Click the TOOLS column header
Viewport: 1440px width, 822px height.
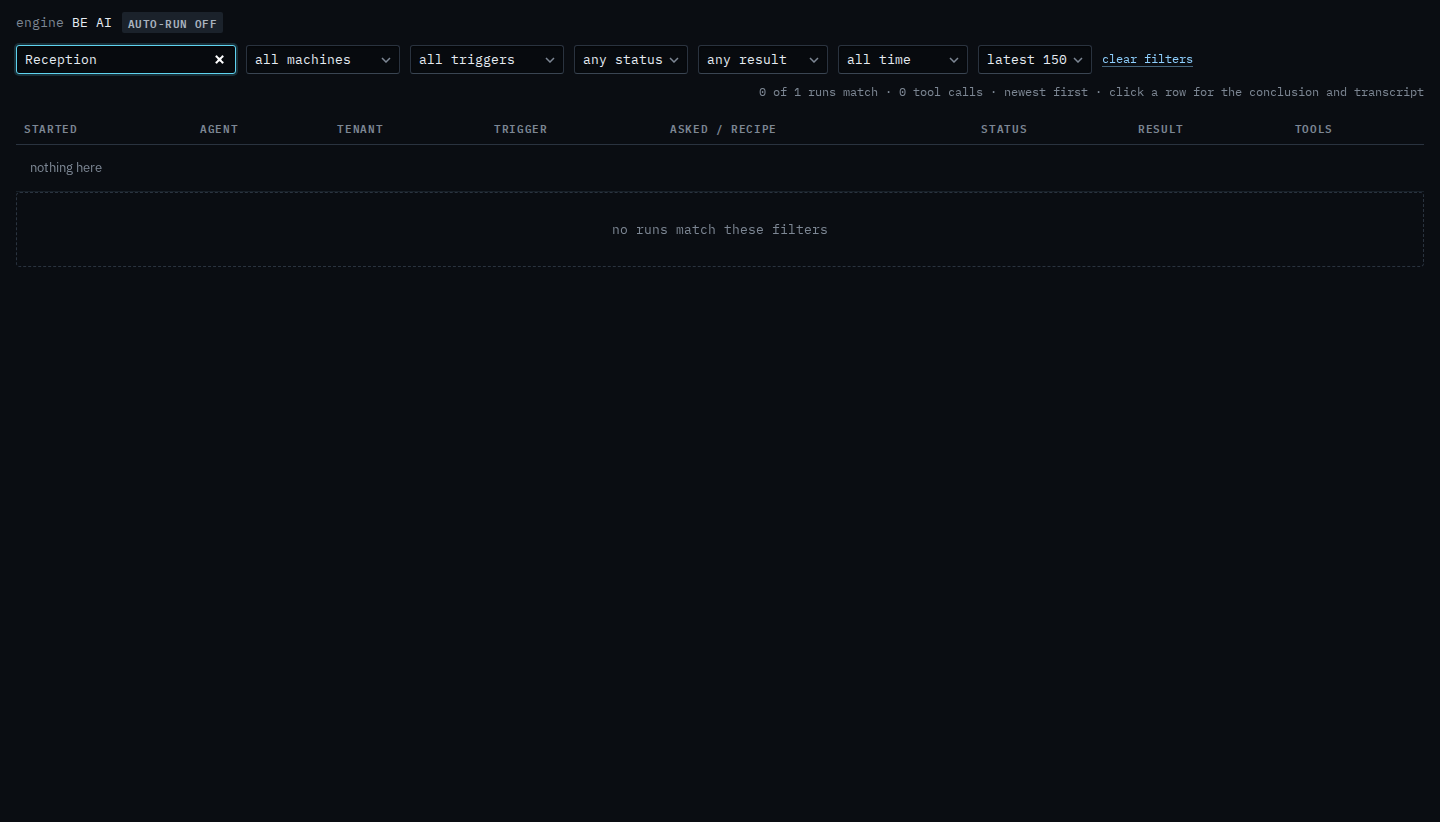[x=1313, y=129]
